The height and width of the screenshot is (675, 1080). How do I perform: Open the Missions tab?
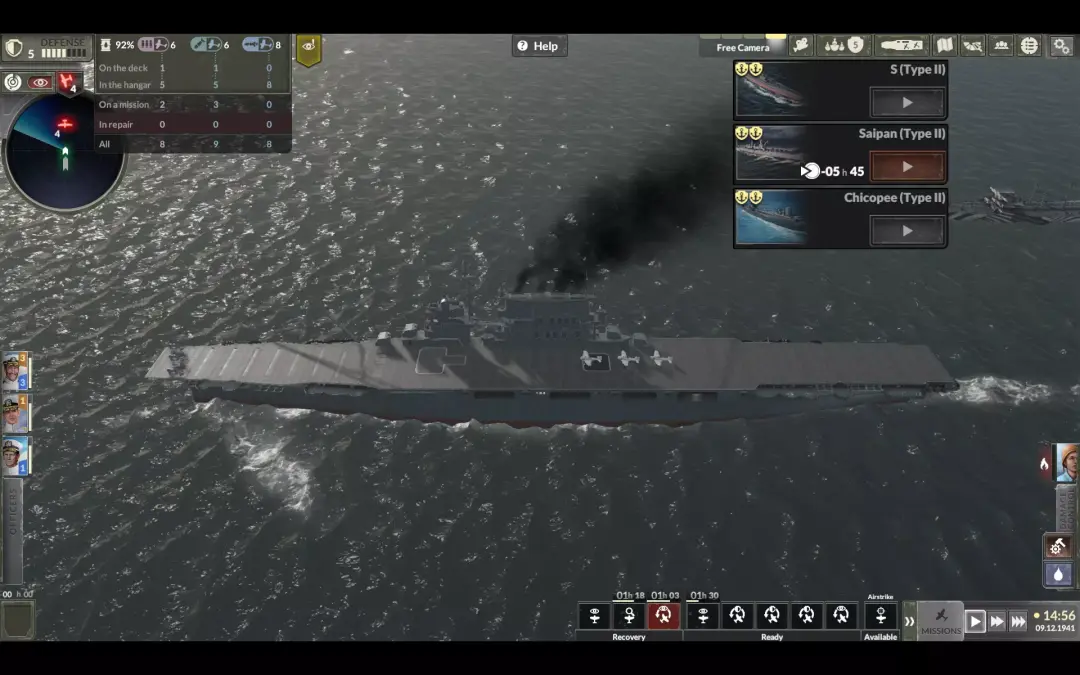[940, 621]
